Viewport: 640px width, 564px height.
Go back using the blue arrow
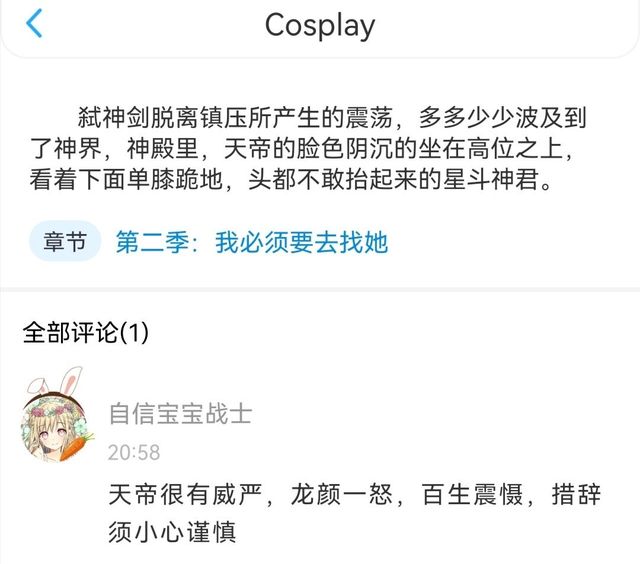click(34, 23)
